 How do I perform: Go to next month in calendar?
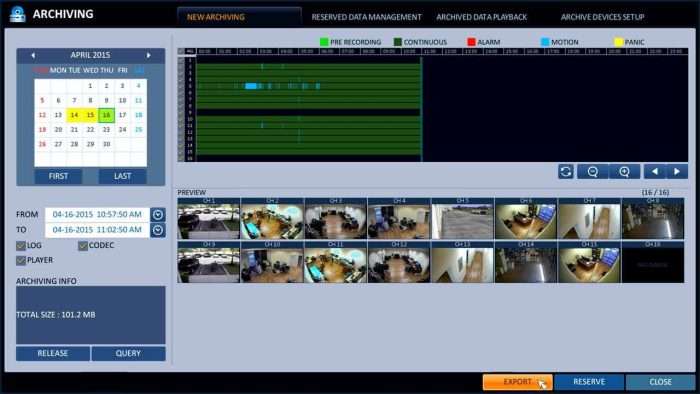[x=149, y=55]
